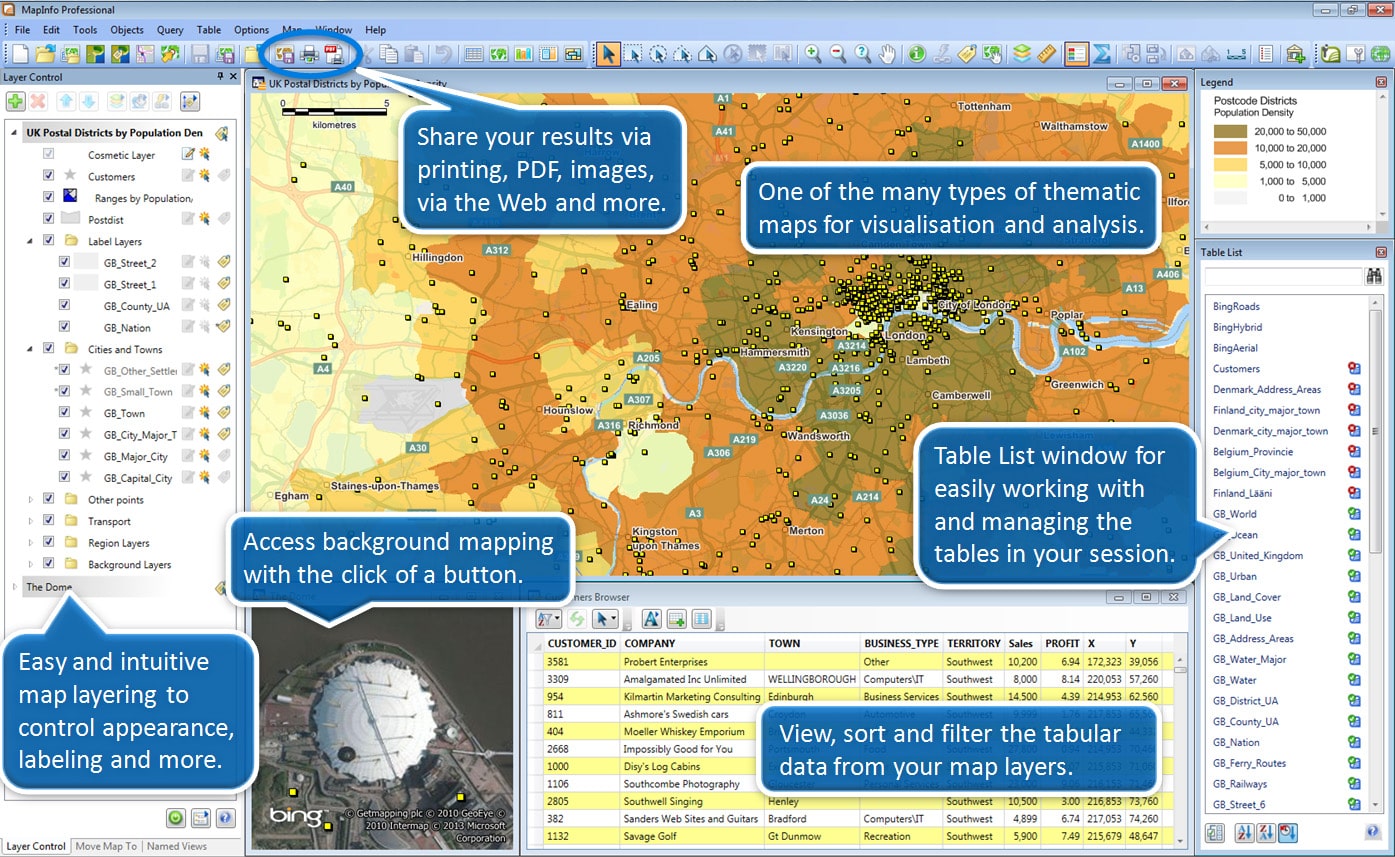Toggle Background Layers group checkbox
The width and height of the screenshot is (1395, 857).
[x=48, y=564]
